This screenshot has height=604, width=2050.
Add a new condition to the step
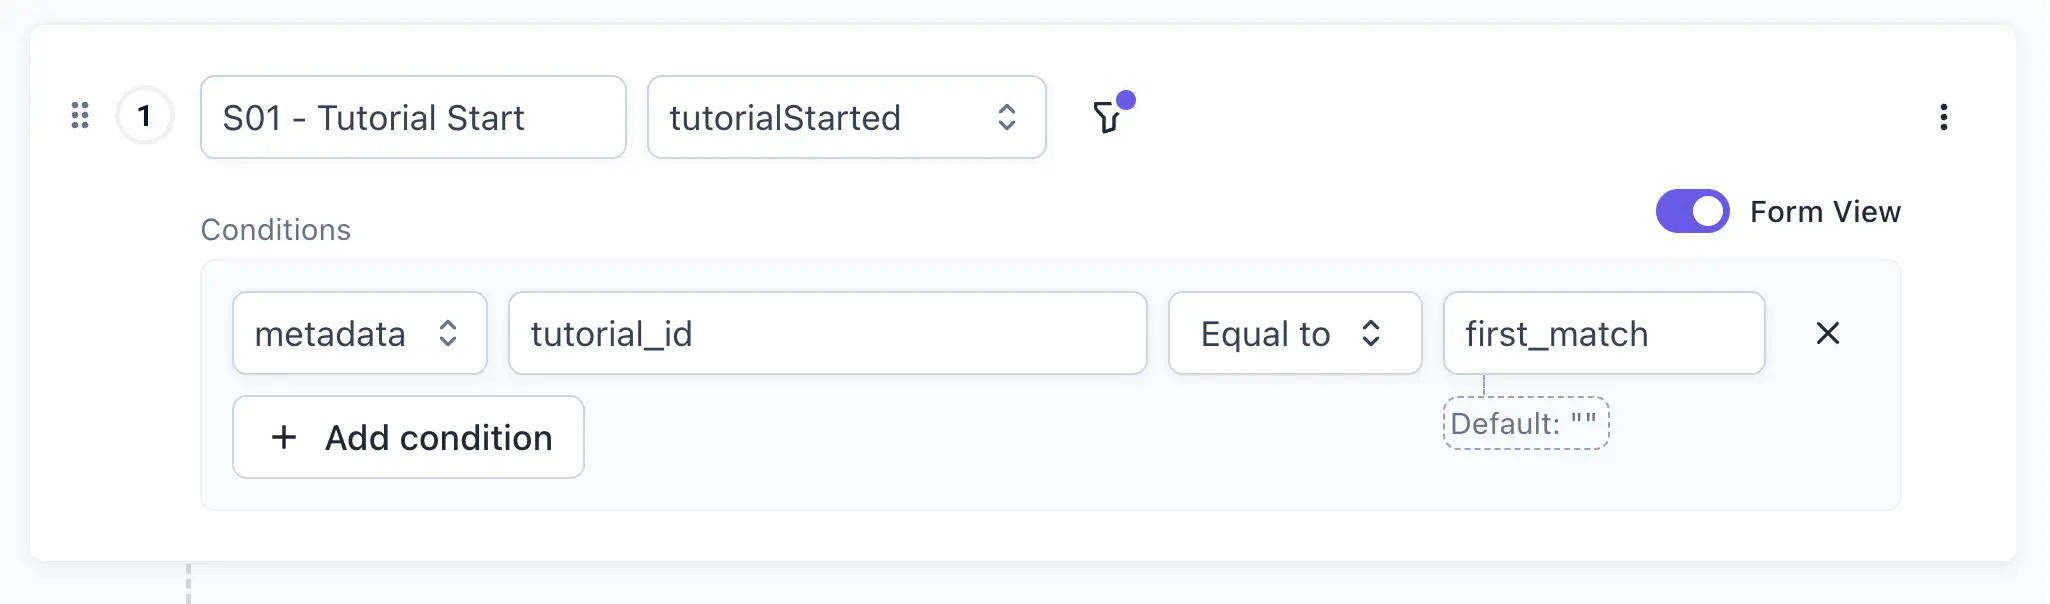tap(407, 437)
